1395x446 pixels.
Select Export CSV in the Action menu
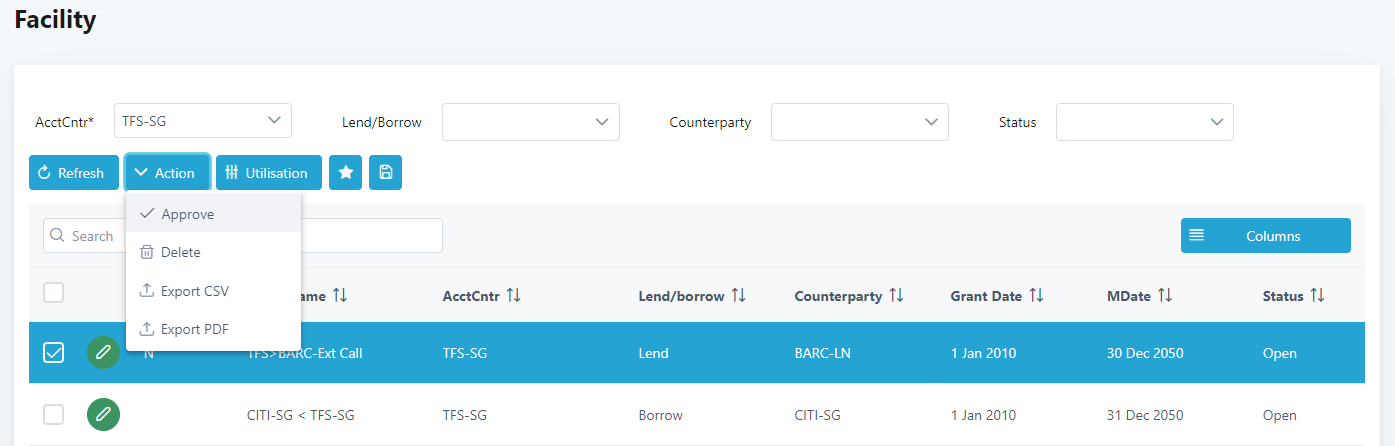[x=194, y=291]
